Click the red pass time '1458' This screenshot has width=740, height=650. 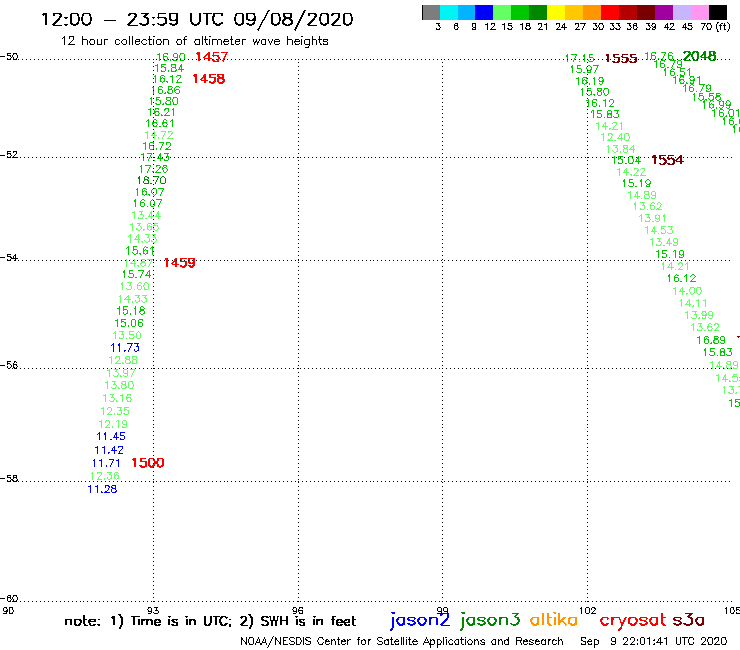209,79
